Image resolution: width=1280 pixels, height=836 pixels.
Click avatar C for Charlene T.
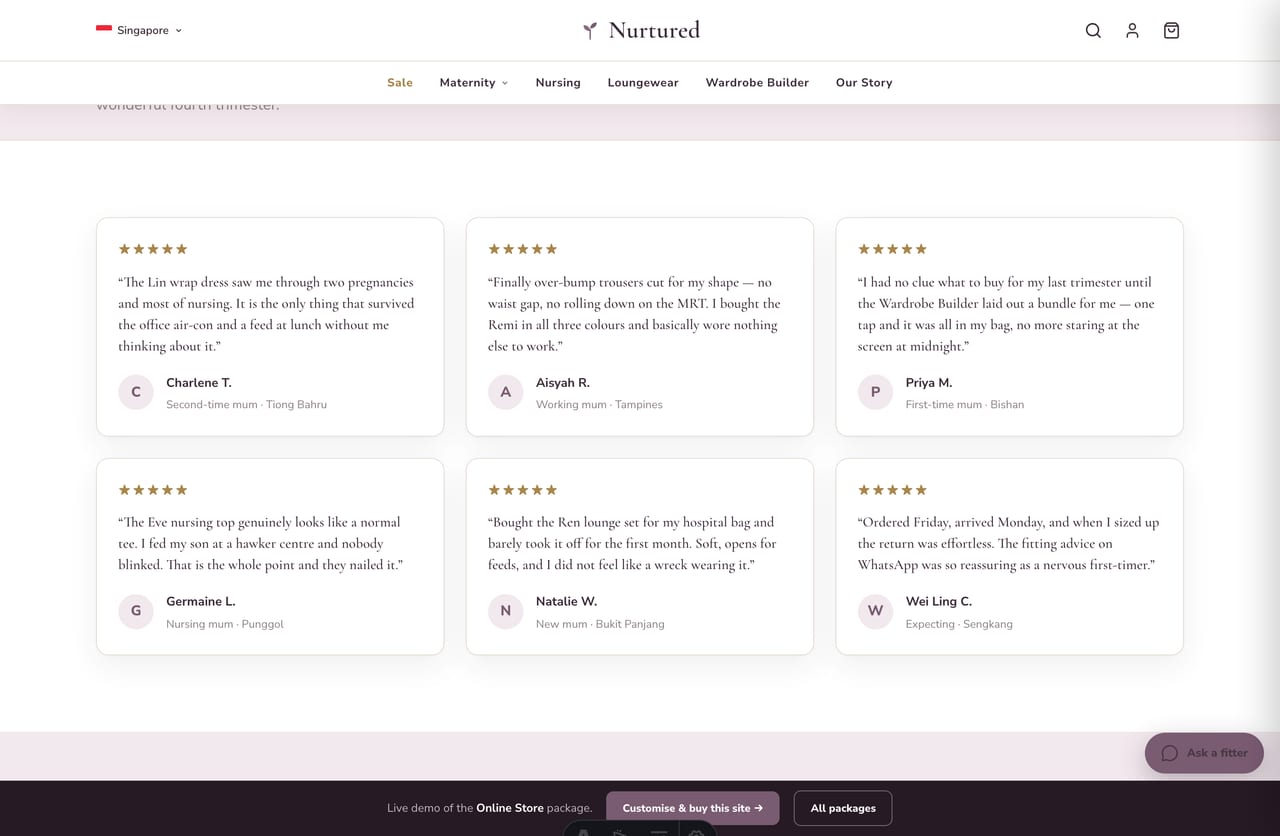pyautogui.click(x=136, y=392)
